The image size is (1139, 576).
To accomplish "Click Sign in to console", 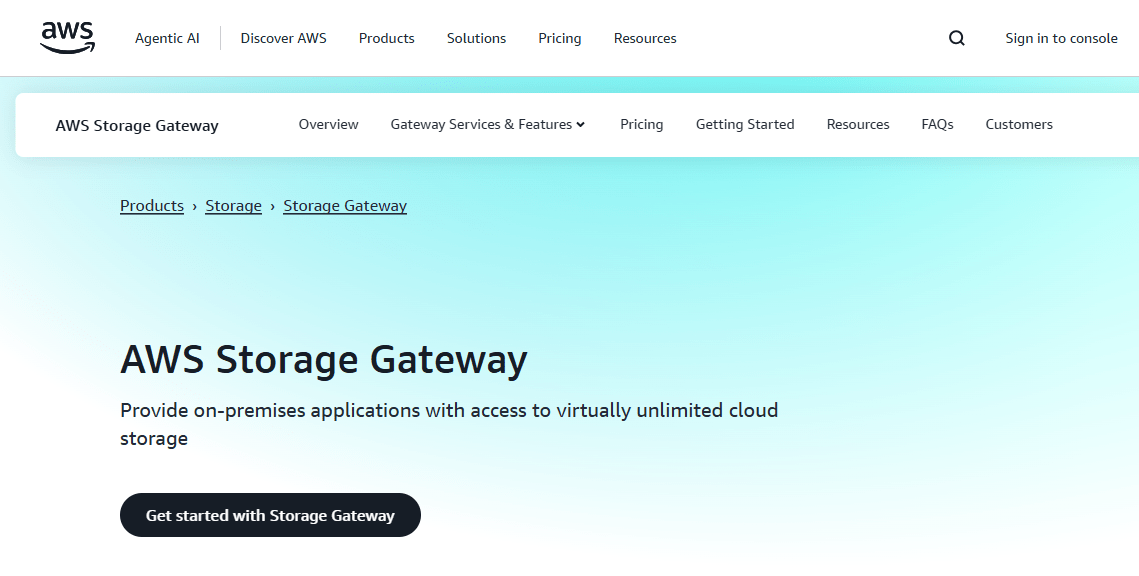I will point(1061,38).
